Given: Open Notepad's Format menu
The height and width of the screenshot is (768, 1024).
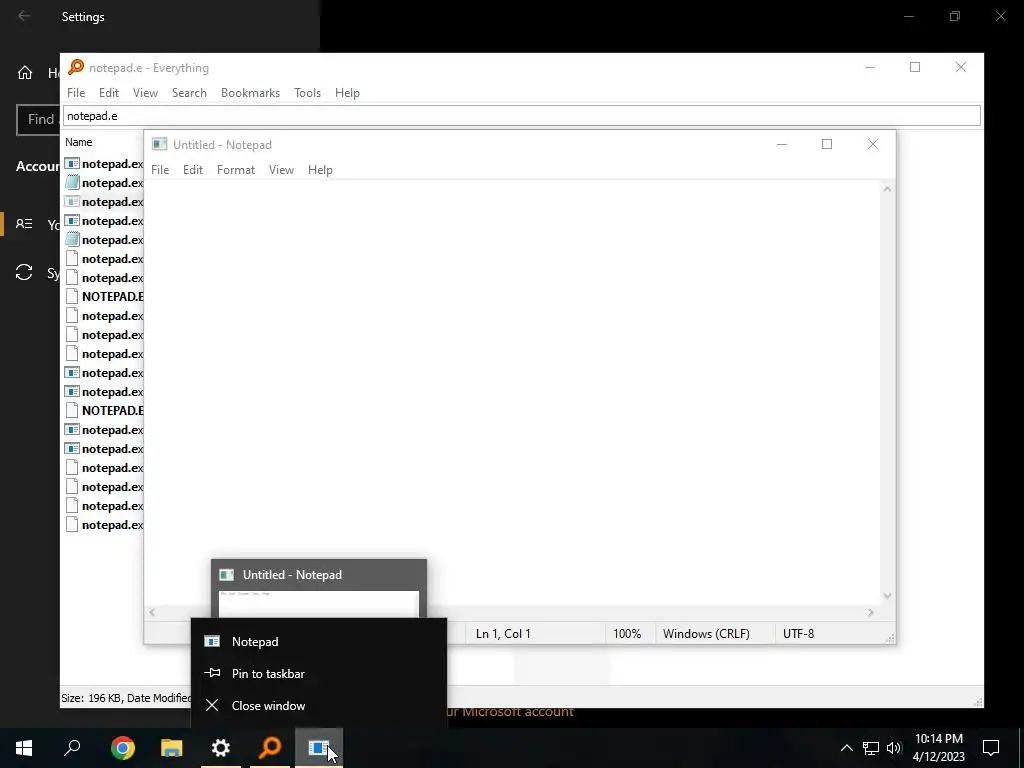Looking at the screenshot, I should pyautogui.click(x=236, y=170).
